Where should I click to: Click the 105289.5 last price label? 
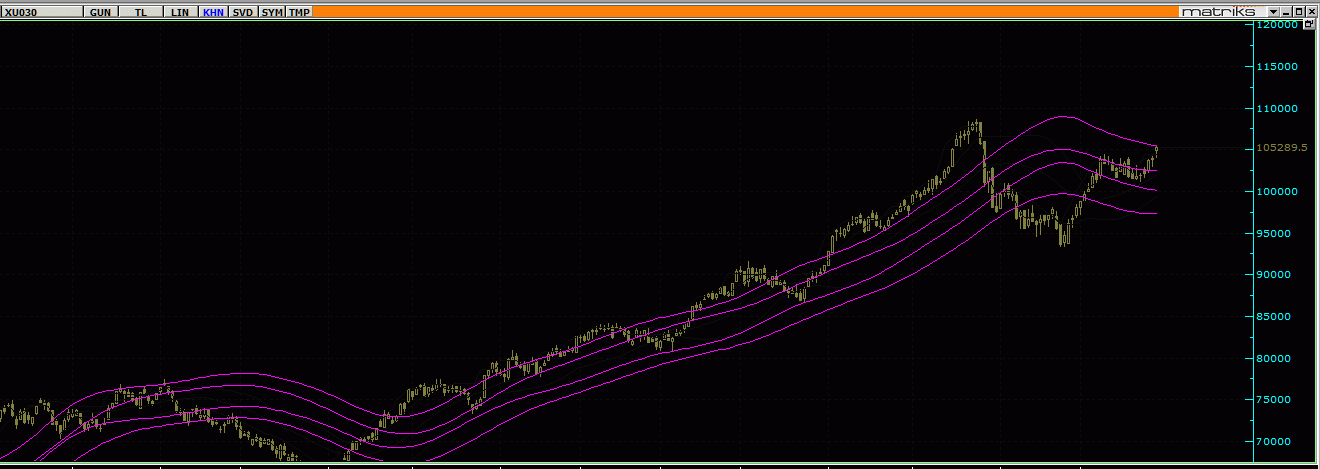(1284, 147)
